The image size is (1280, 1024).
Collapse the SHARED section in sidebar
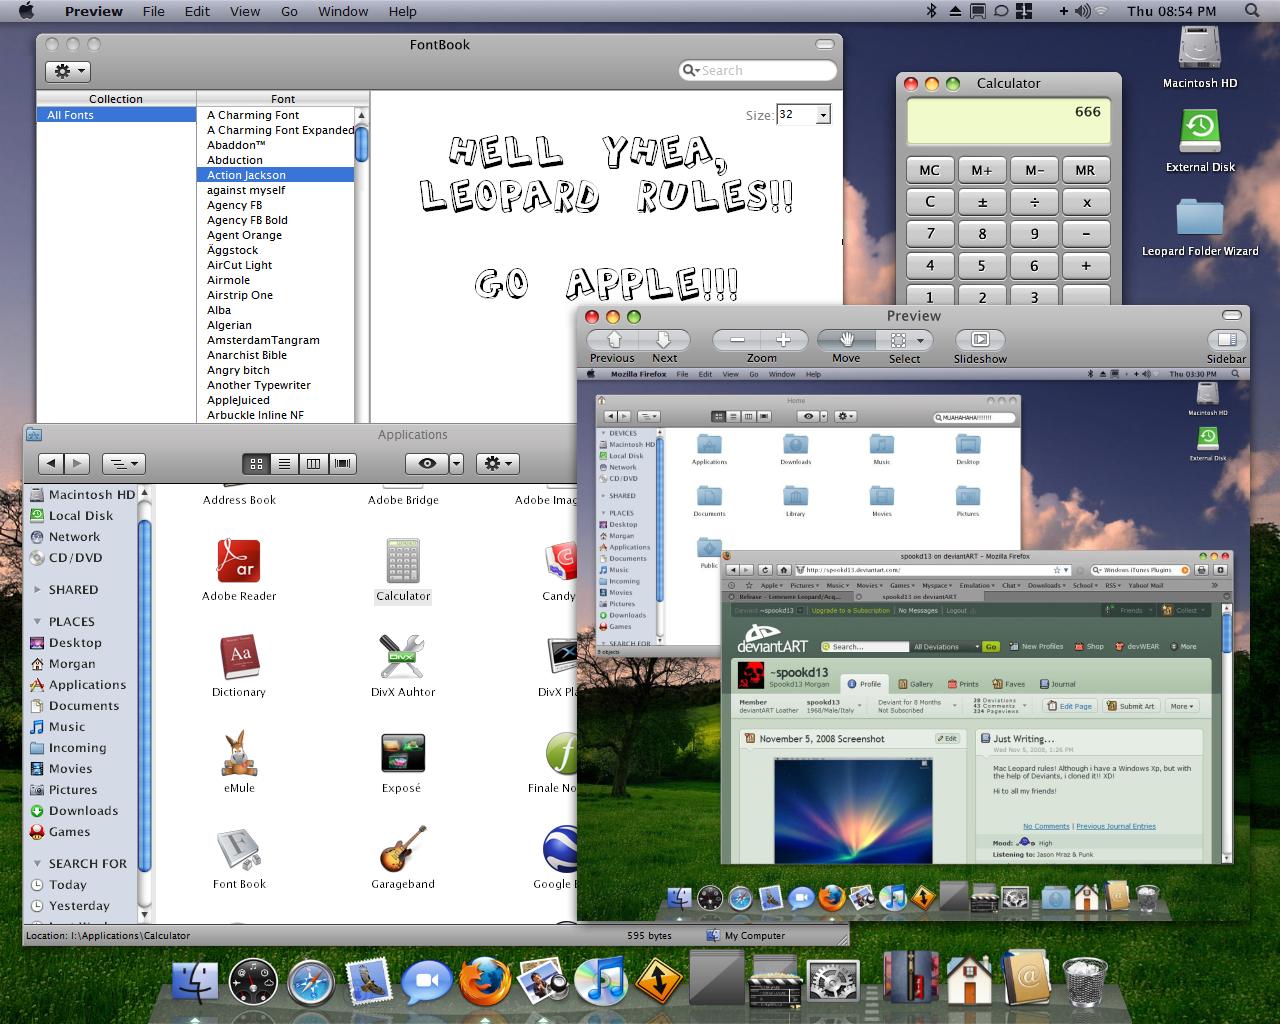click(x=37, y=590)
